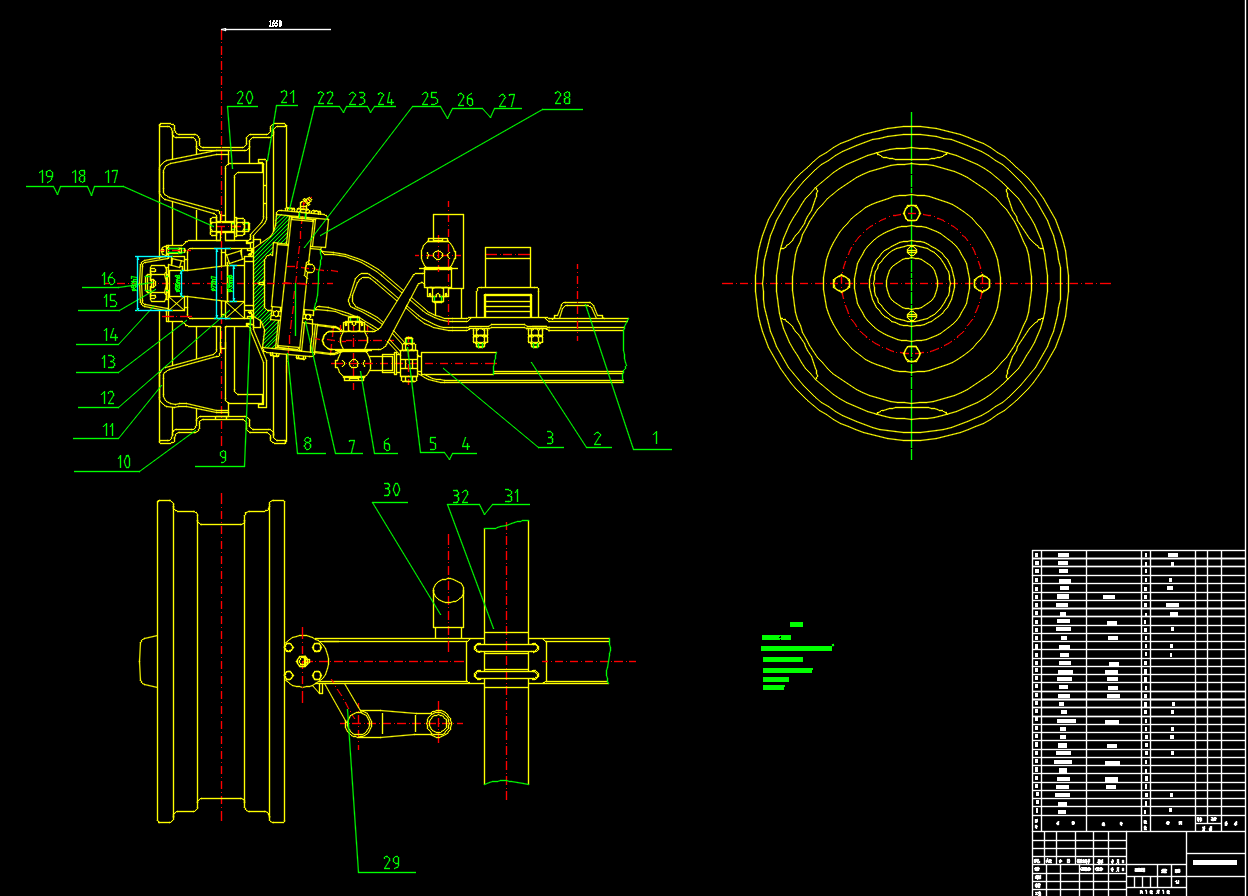Select balloon label 20 above the wheel
This screenshot has width=1248, height=896.
245,98
